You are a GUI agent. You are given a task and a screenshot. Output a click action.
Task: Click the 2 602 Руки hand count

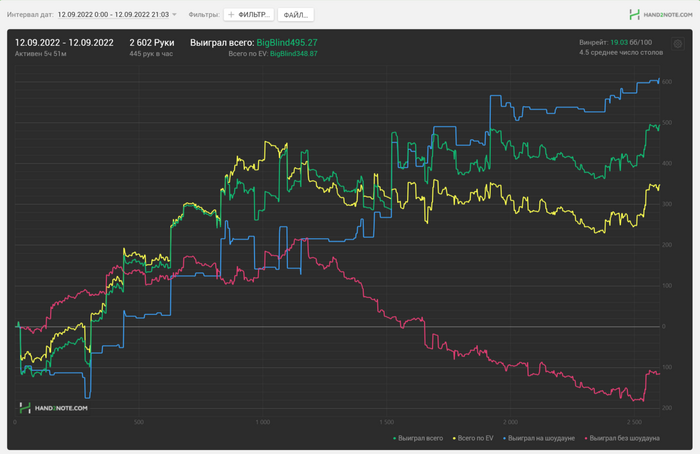(152, 43)
